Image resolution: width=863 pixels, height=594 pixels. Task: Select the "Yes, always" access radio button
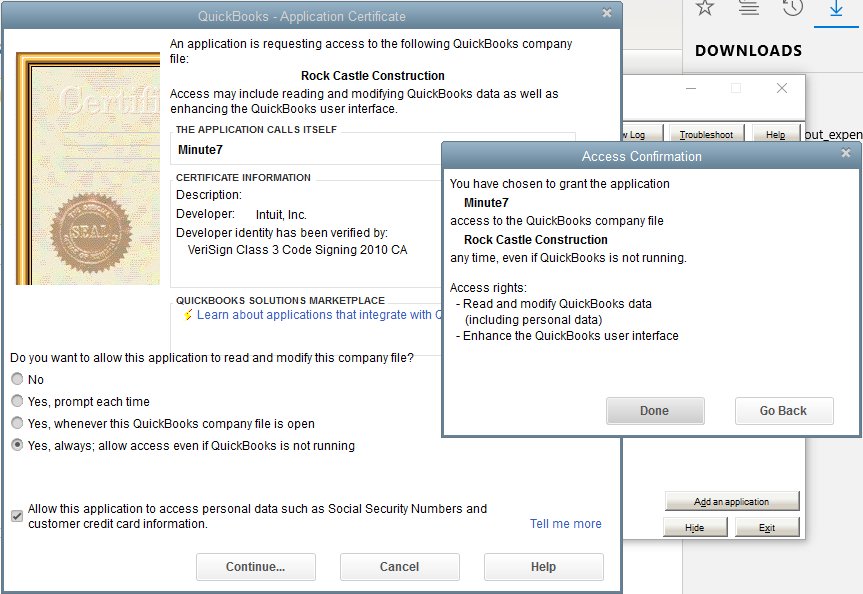pos(17,444)
